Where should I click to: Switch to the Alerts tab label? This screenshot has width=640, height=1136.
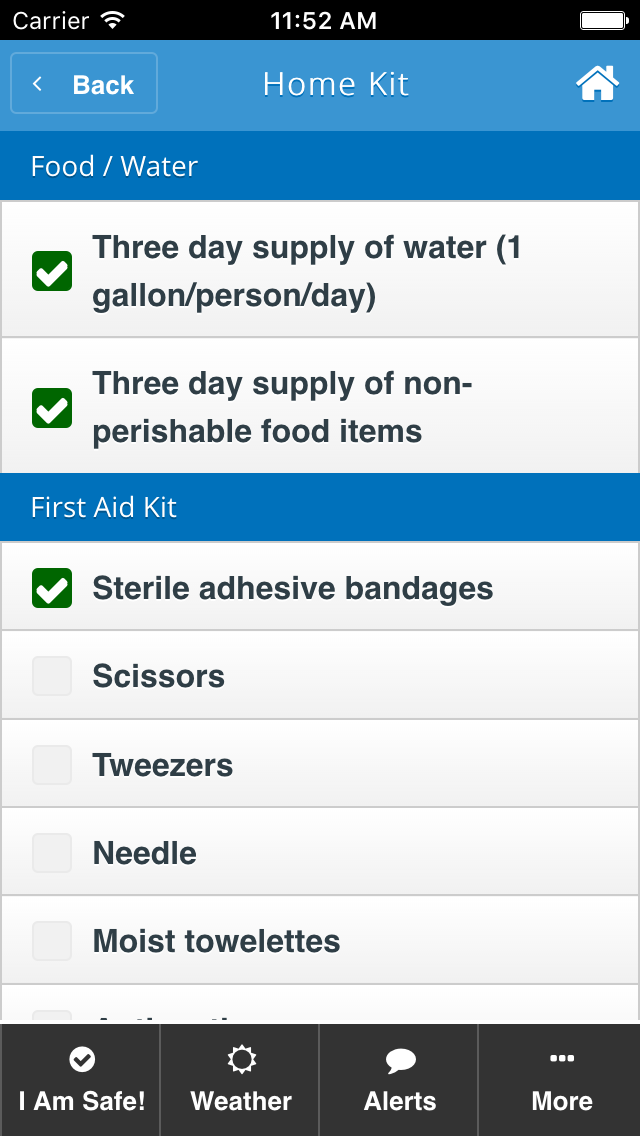point(400,1101)
